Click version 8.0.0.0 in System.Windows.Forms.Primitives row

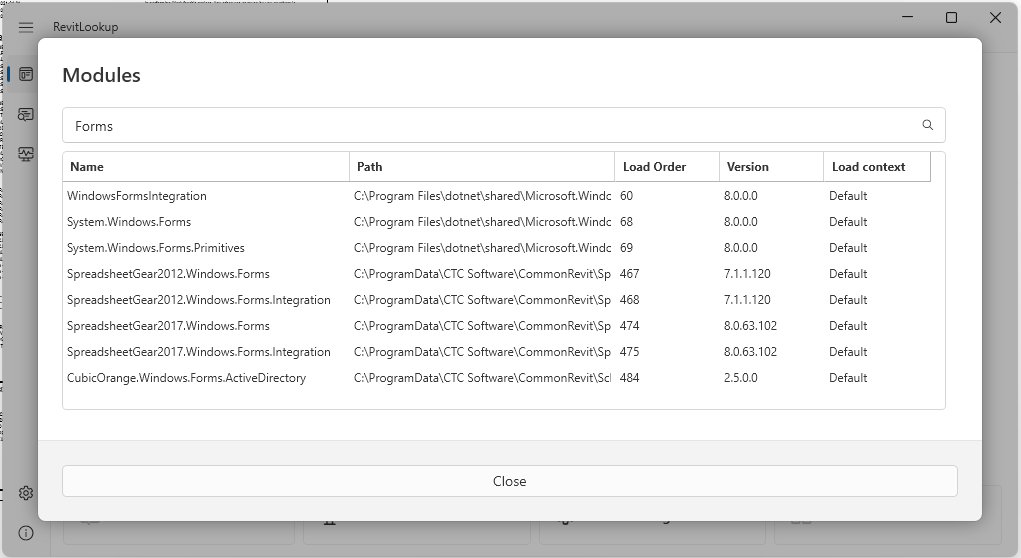tap(740, 248)
